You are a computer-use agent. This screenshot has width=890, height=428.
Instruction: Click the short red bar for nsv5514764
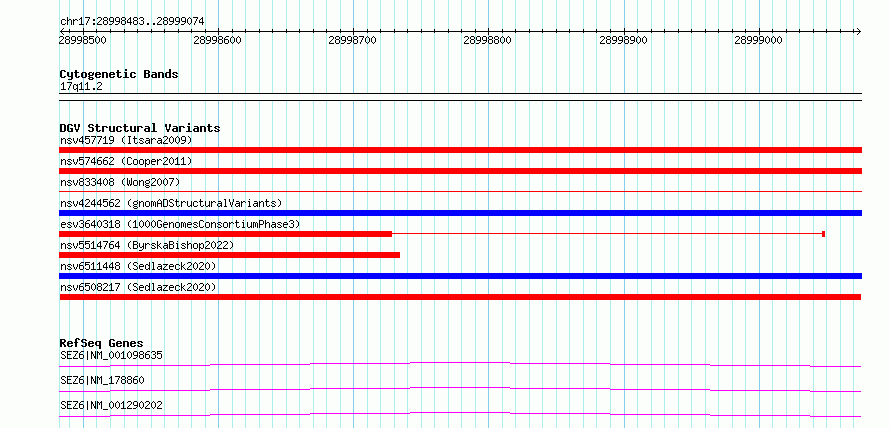coord(229,255)
